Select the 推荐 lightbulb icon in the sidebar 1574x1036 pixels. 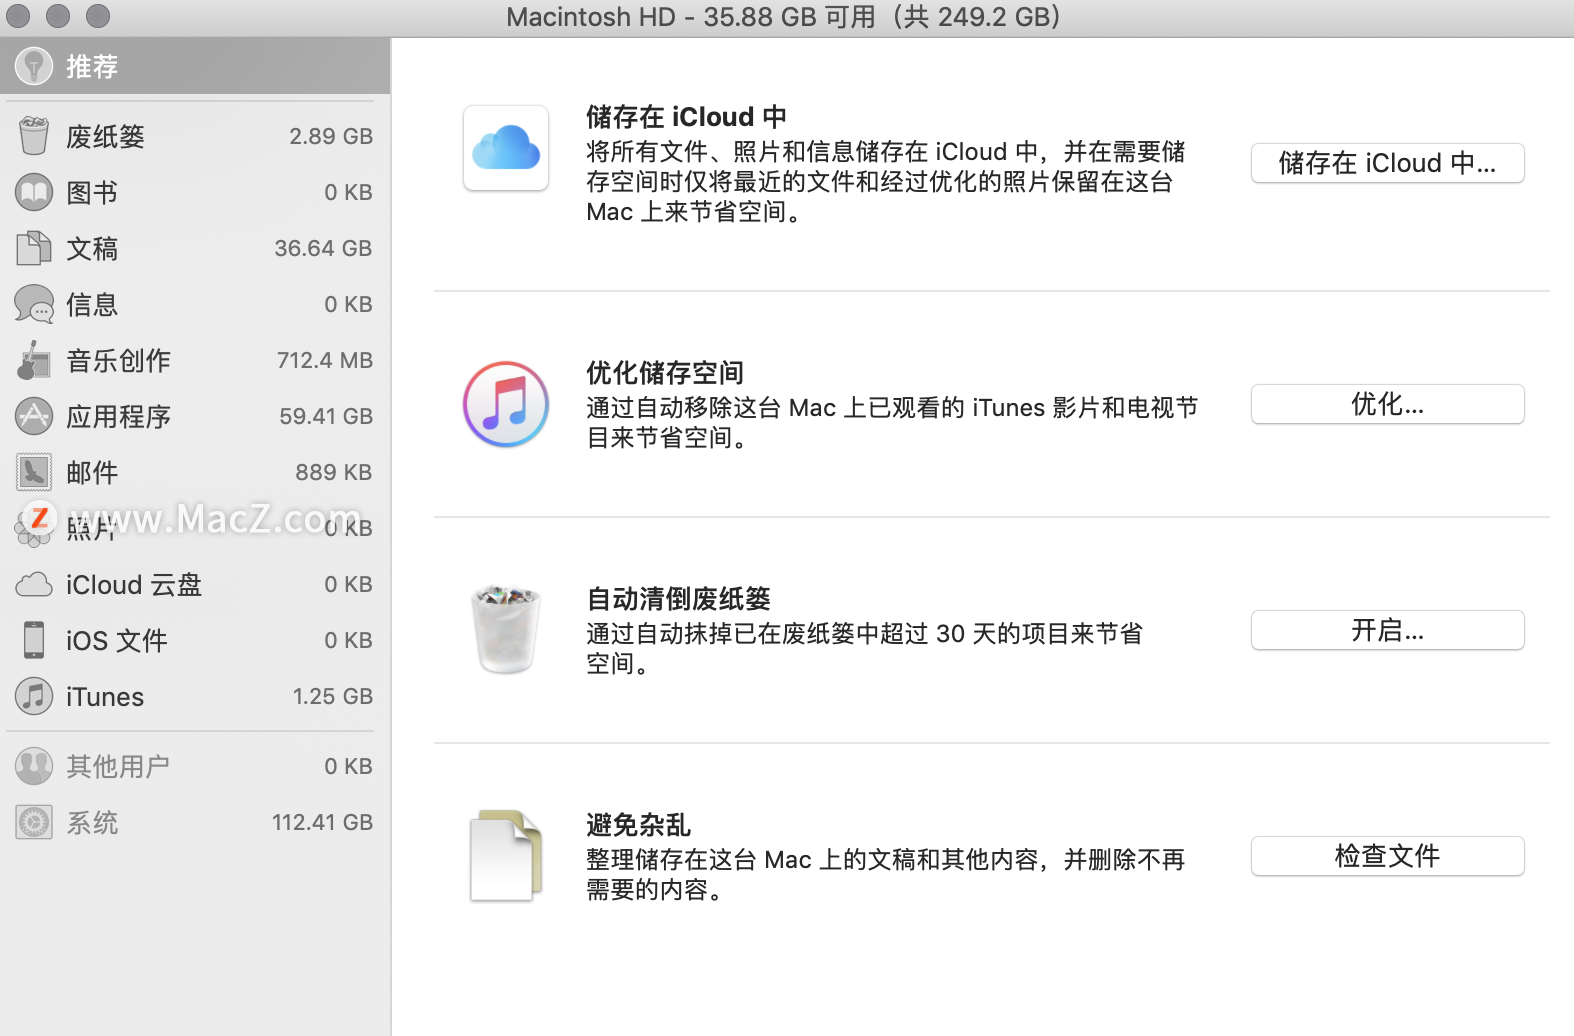34,66
